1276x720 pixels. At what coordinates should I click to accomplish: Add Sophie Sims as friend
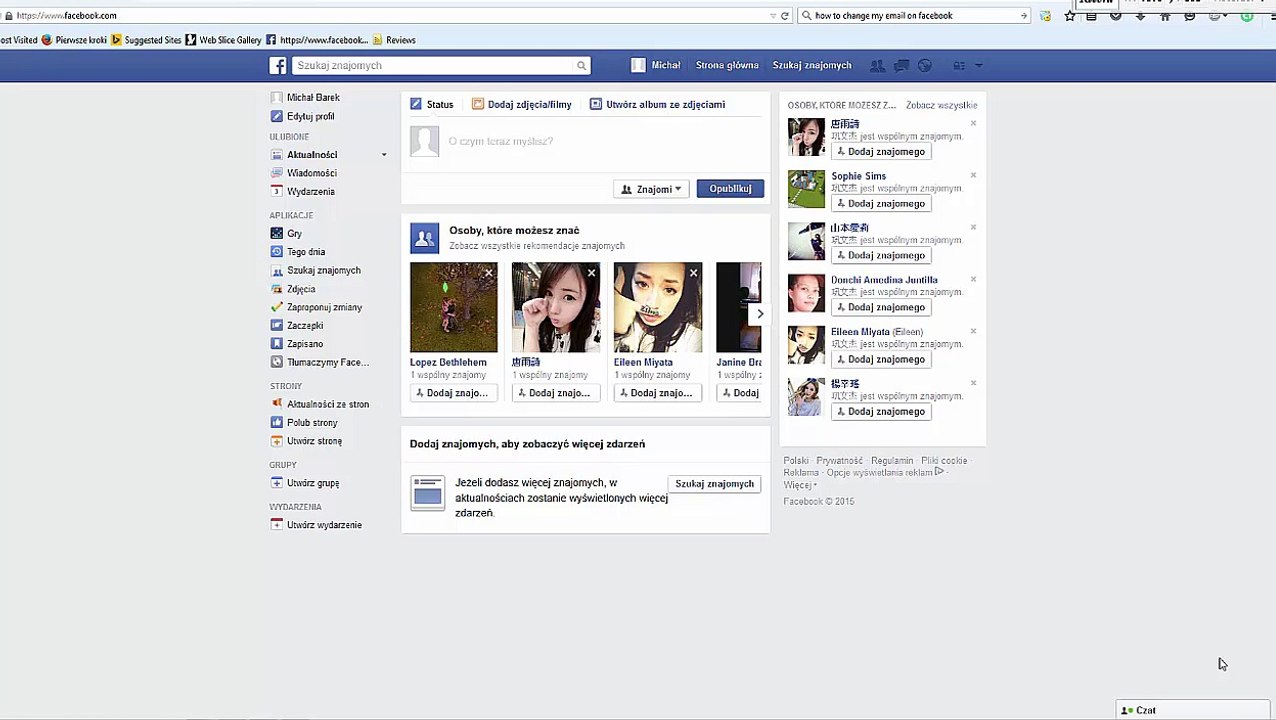tap(881, 203)
